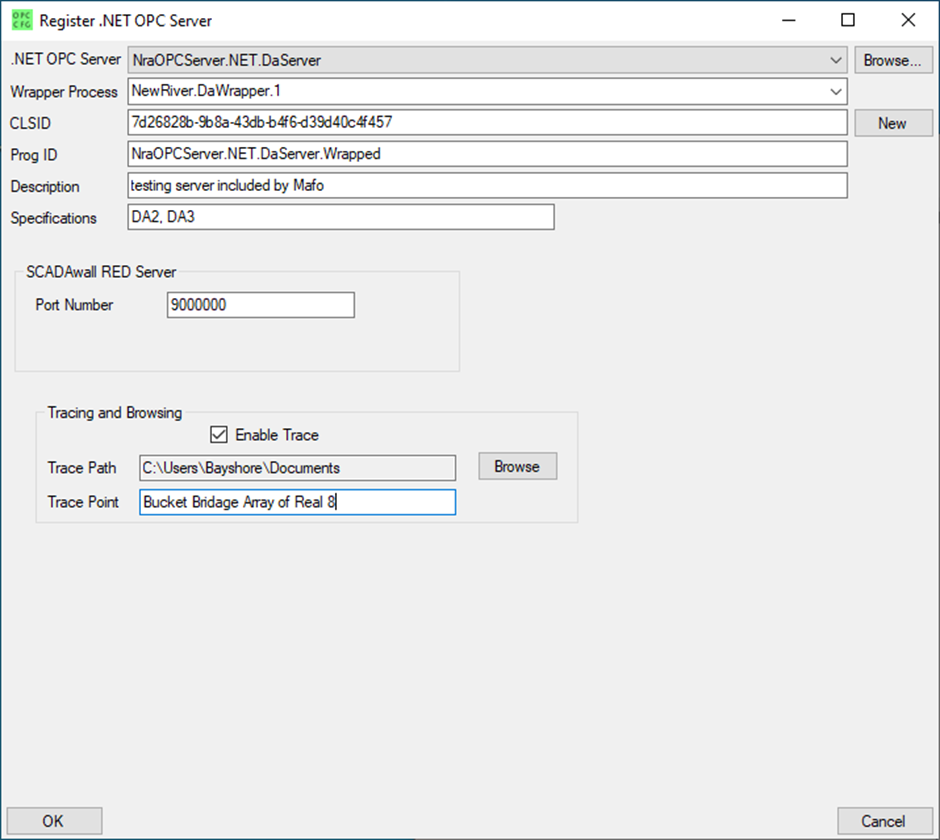Viewport: 940px width, 840px height.
Task: Generate a new CLSID with New button
Action: tap(893, 123)
